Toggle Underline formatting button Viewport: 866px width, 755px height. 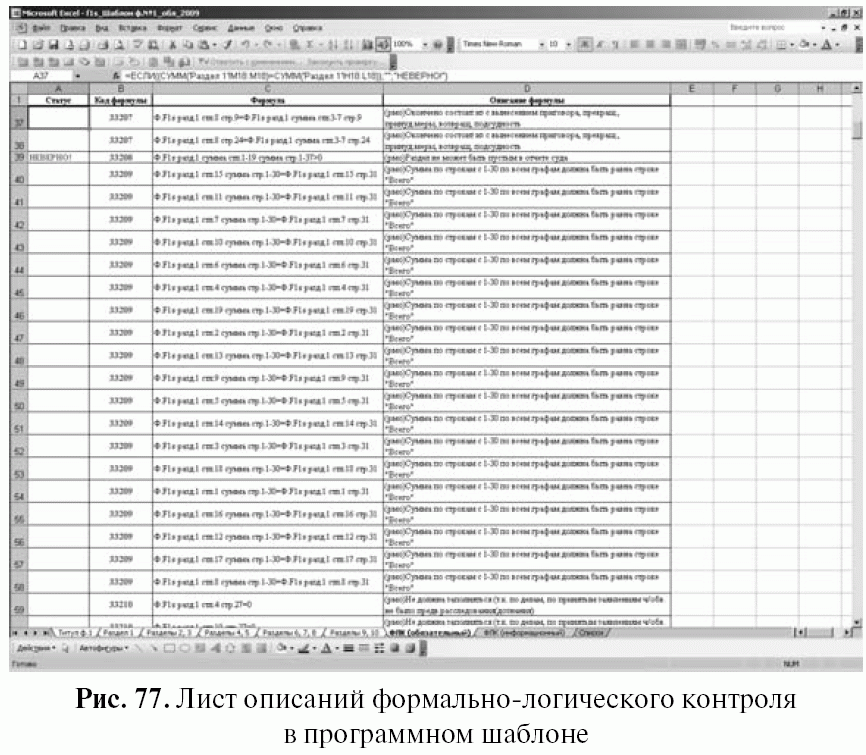[x=616, y=45]
